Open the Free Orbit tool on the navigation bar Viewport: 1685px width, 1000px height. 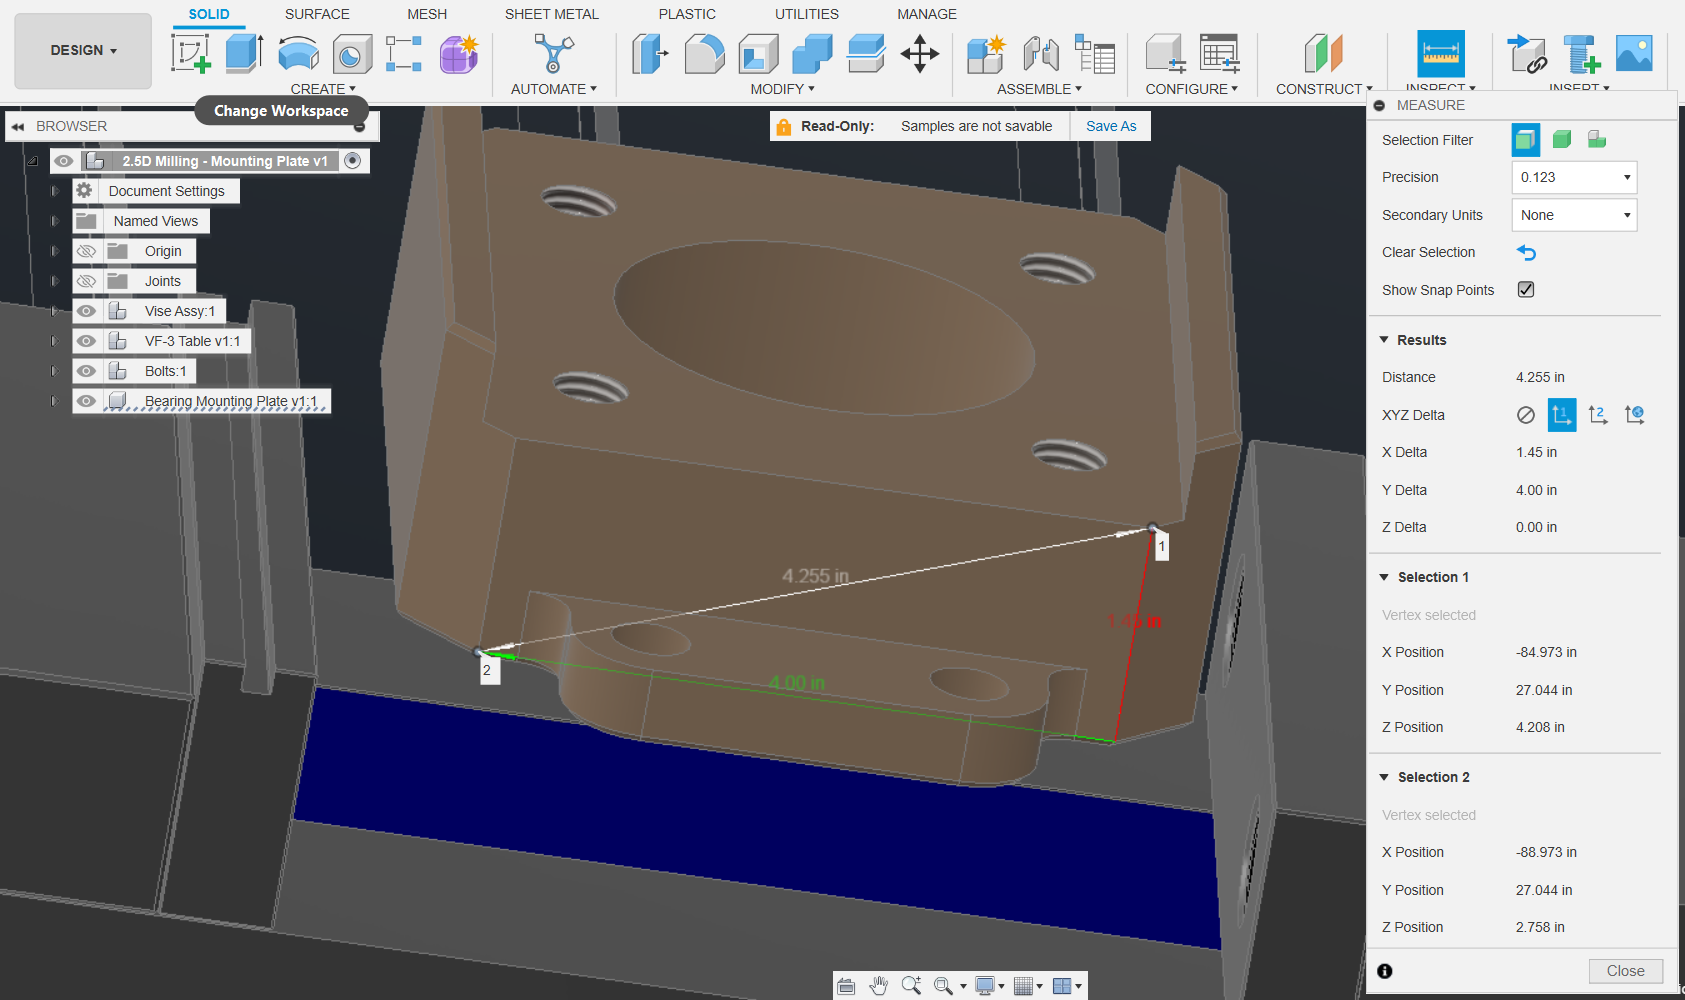click(x=845, y=985)
